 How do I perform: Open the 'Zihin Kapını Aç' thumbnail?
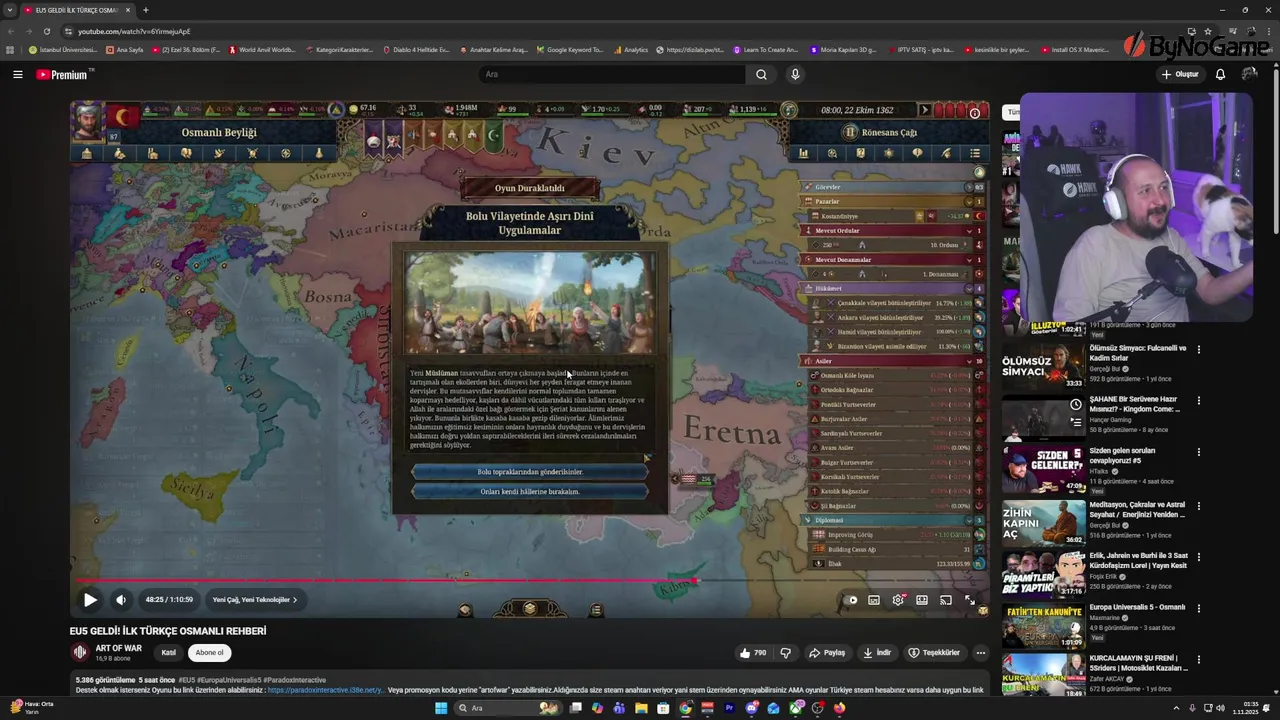coord(1043,521)
